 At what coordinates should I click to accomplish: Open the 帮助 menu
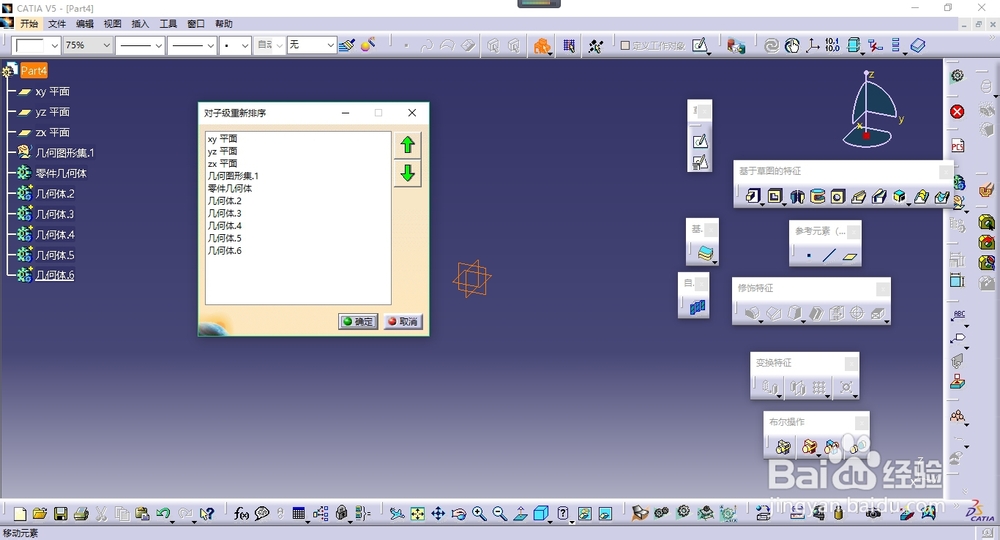pyautogui.click(x=224, y=24)
